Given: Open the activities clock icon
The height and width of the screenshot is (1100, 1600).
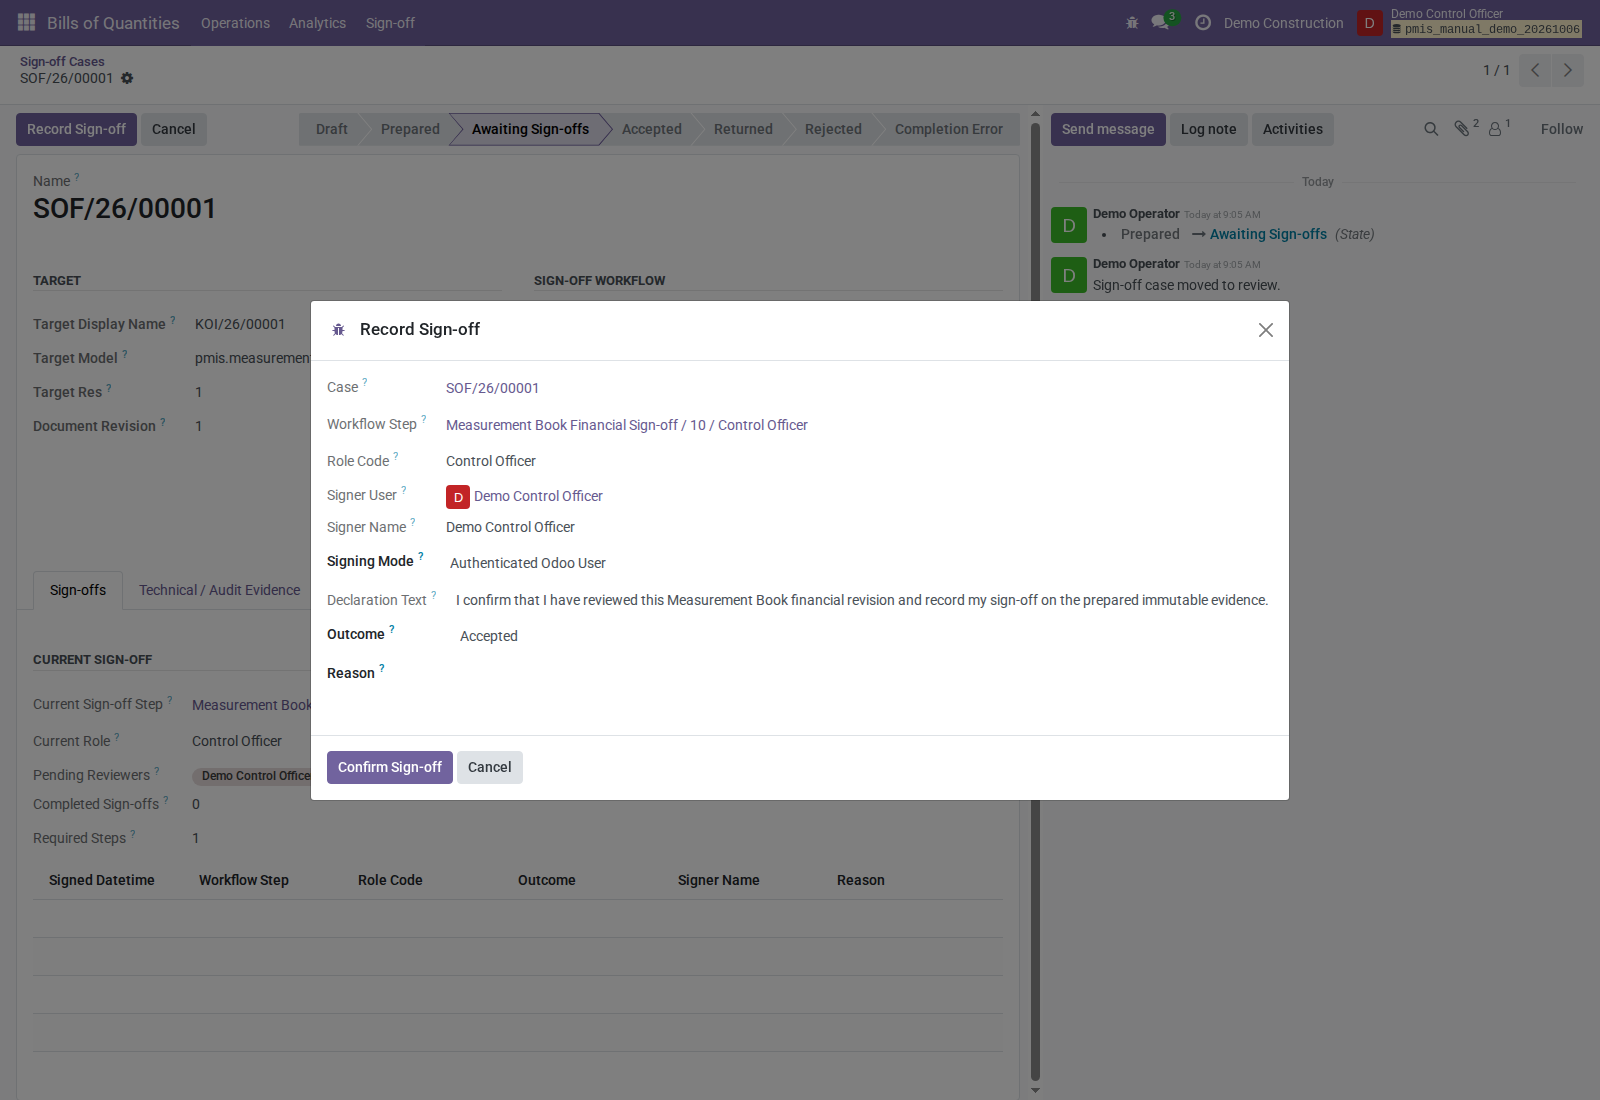Looking at the screenshot, I should pyautogui.click(x=1203, y=22).
